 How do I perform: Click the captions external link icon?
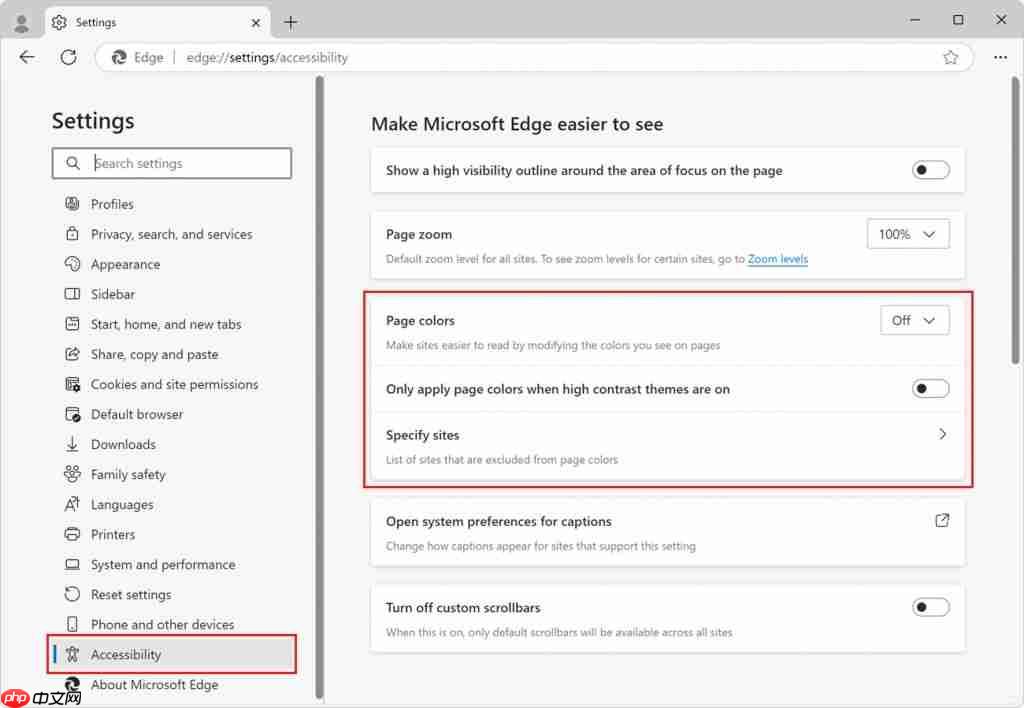(x=941, y=520)
